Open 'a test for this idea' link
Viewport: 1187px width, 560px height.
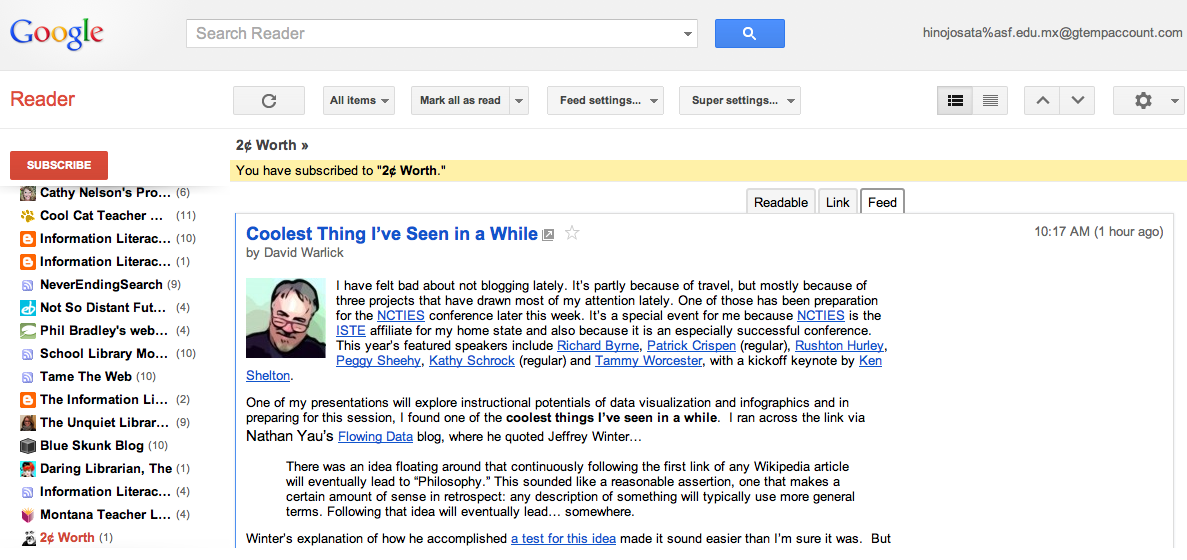[563, 539]
